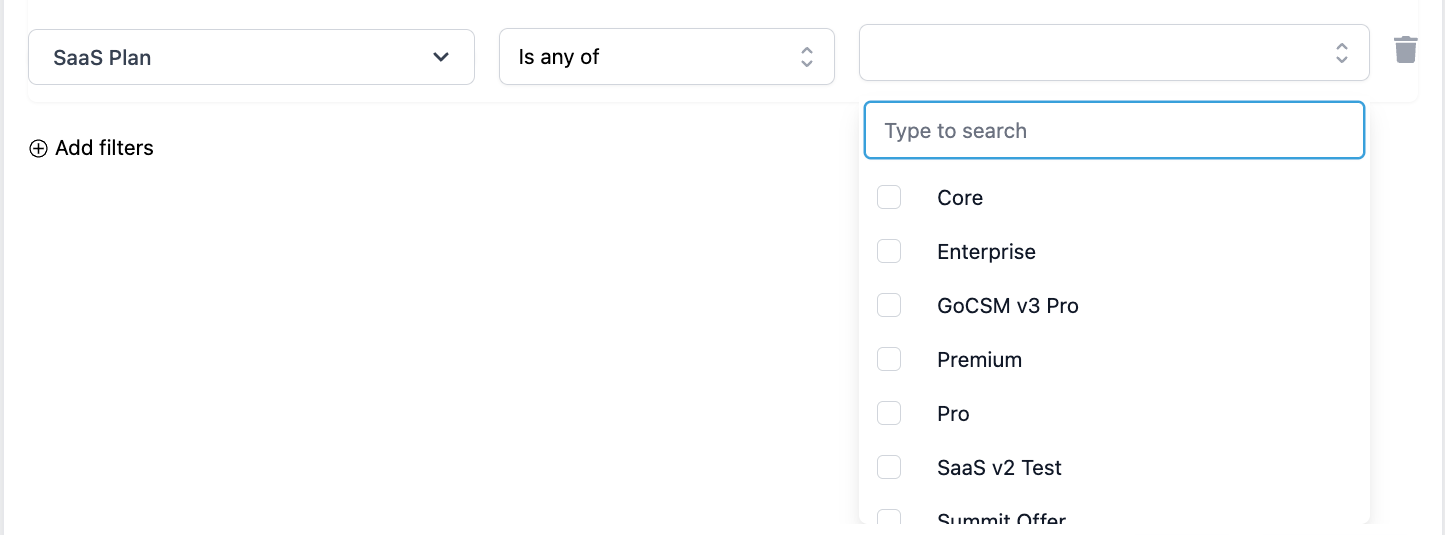This screenshot has width=1445, height=535.
Task: Collapse the empty value selector dropdown
Action: (1114, 53)
